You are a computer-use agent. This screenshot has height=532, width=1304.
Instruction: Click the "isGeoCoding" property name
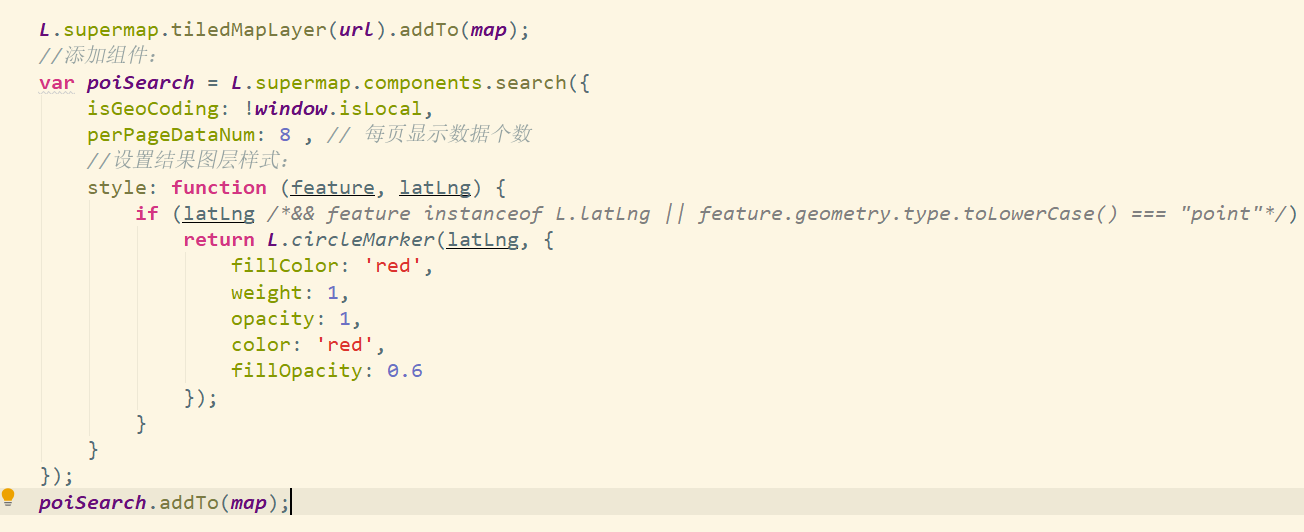[152, 108]
